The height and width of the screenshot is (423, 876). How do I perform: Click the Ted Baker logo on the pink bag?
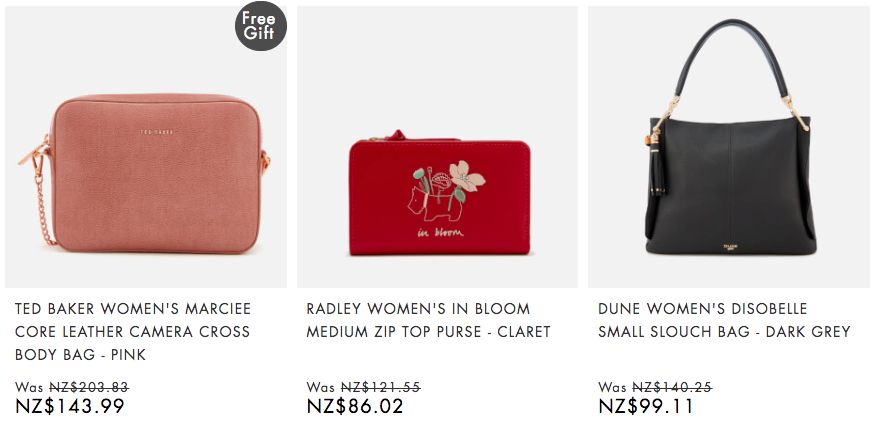(156, 132)
